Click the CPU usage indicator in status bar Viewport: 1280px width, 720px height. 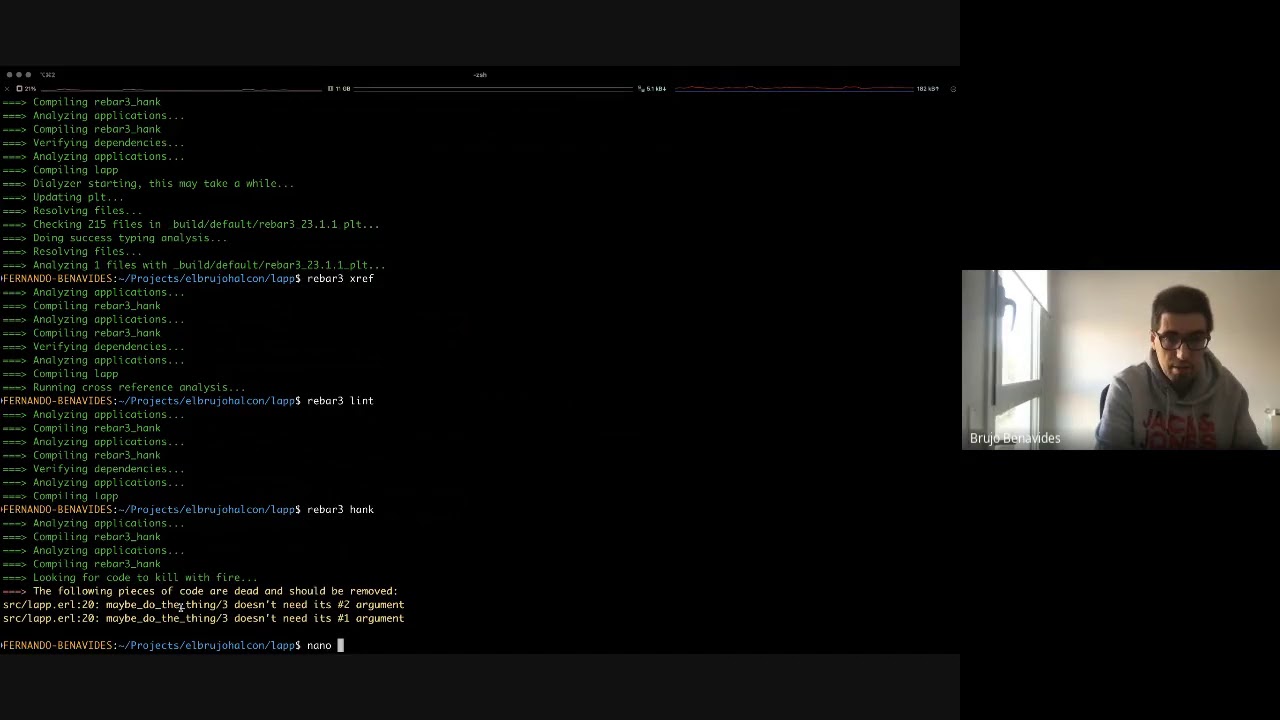[26, 89]
